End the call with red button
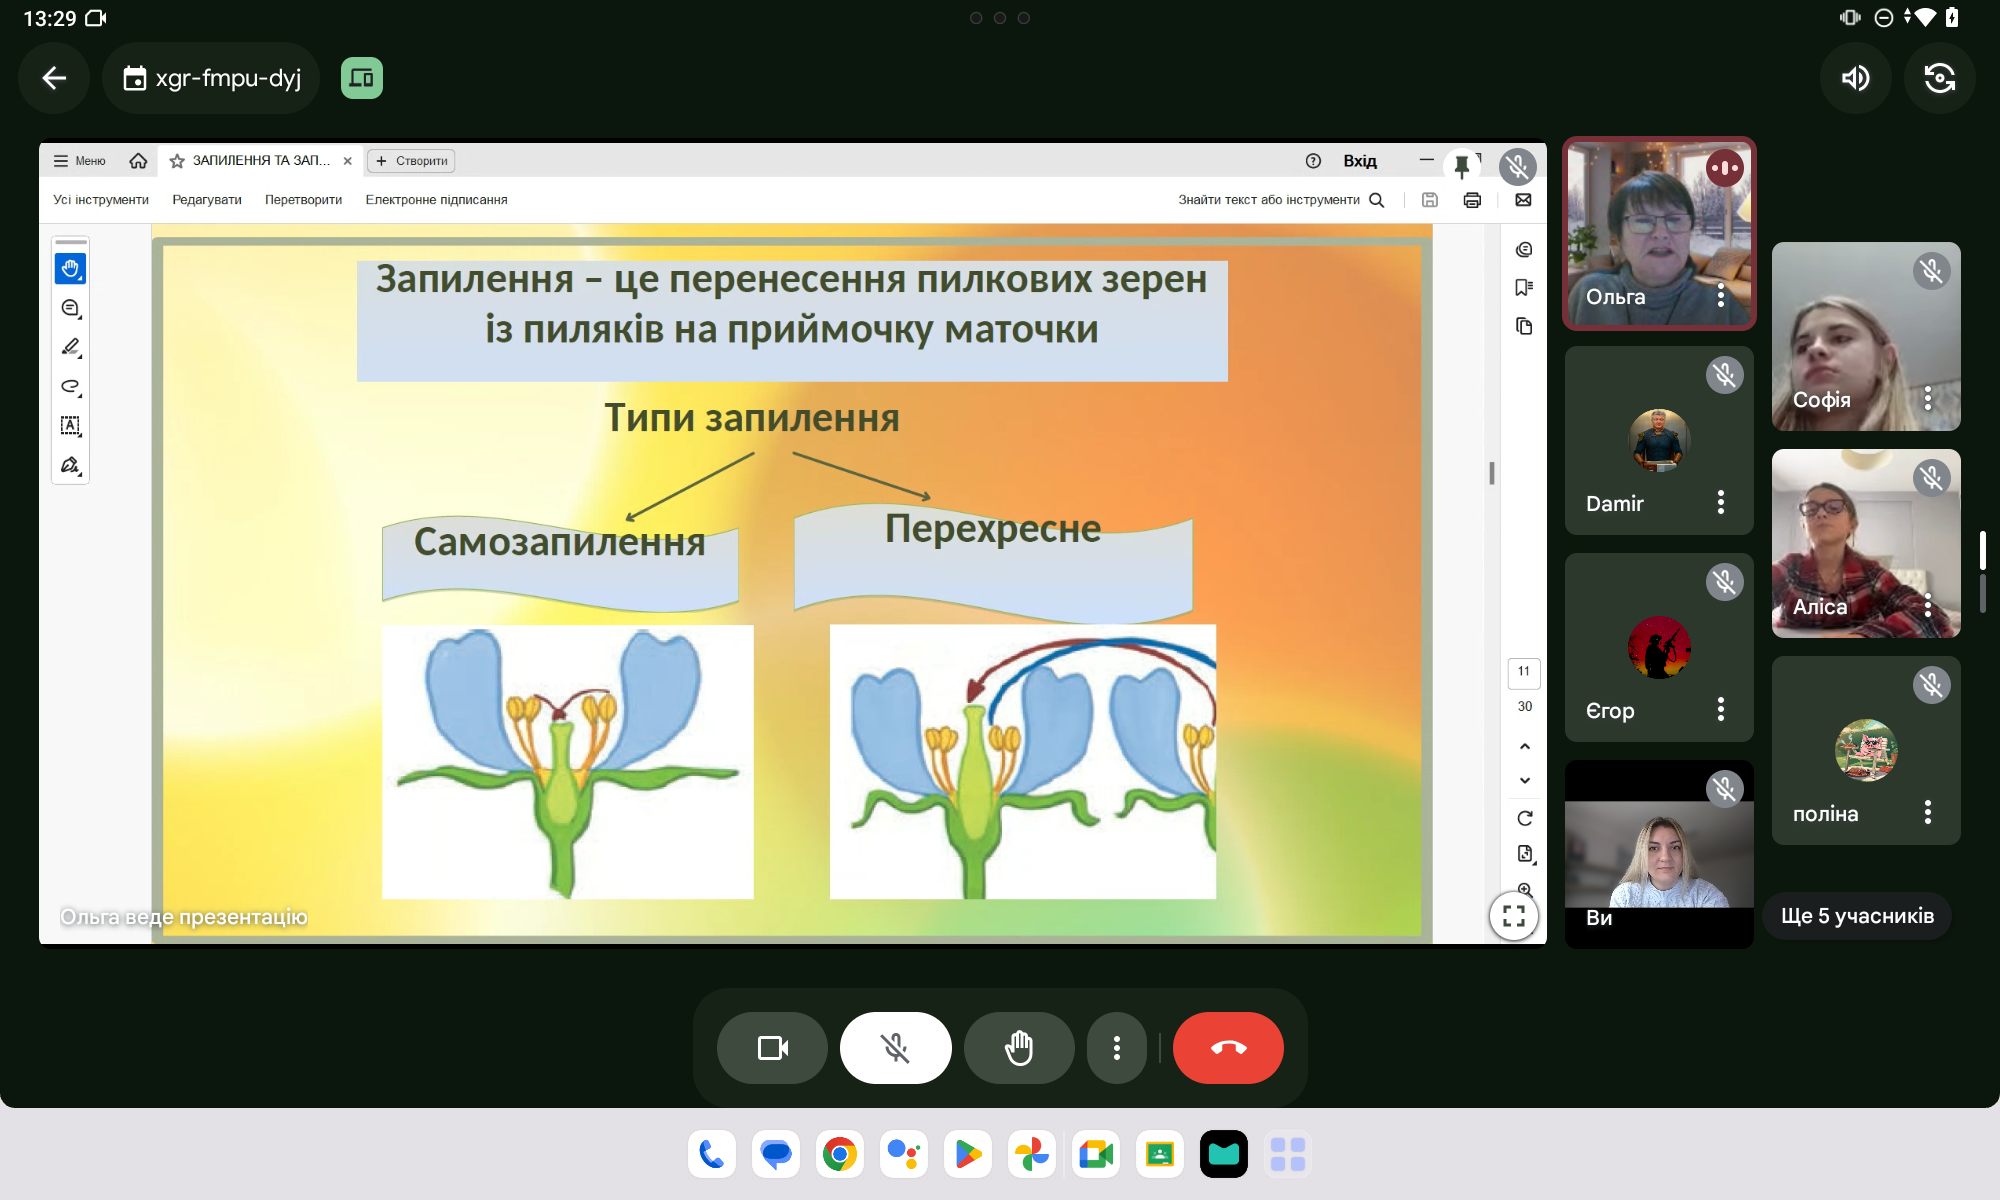 [1228, 1048]
